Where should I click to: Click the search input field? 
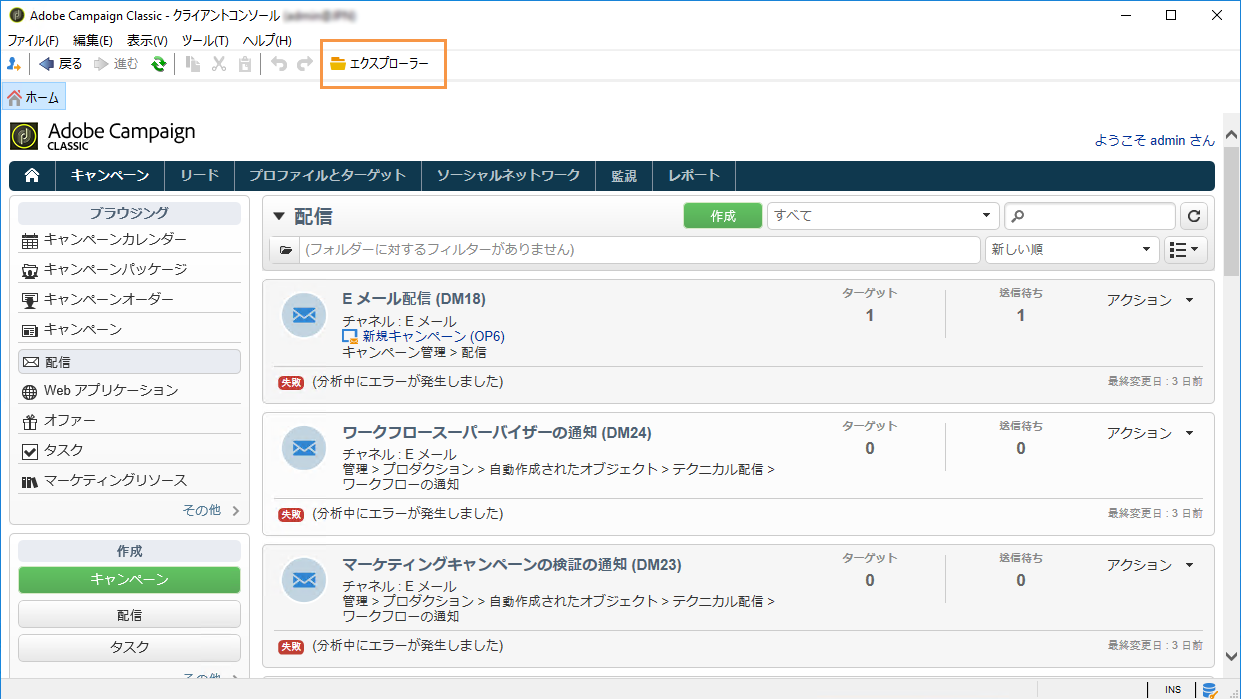[1090, 216]
